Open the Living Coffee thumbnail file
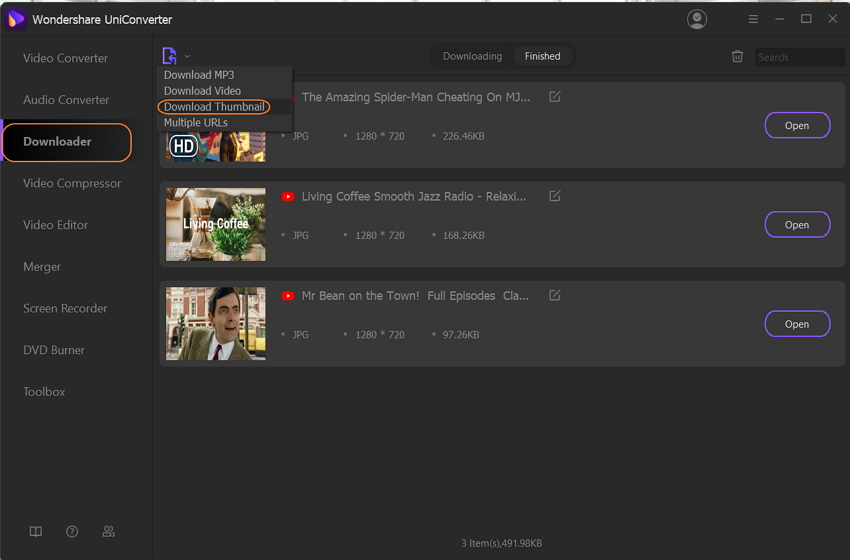The image size is (850, 560). [797, 224]
